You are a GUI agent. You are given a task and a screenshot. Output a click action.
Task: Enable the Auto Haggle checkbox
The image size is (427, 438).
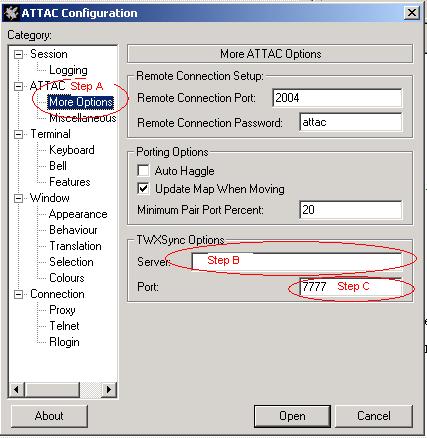point(143,170)
